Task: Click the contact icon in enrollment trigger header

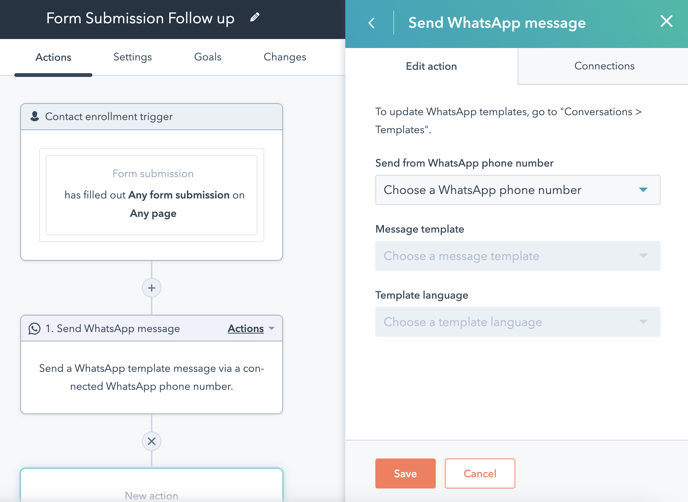Action: point(34,116)
